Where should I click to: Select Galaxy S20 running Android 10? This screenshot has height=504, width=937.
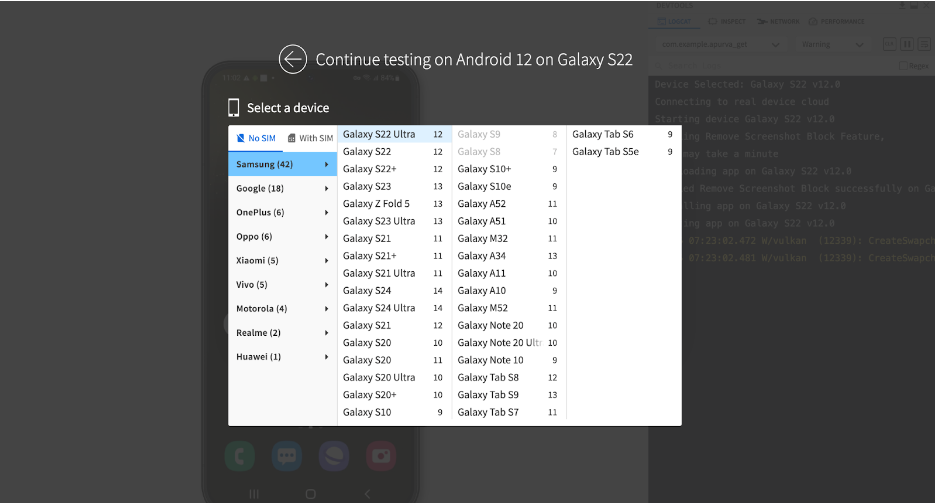point(394,343)
